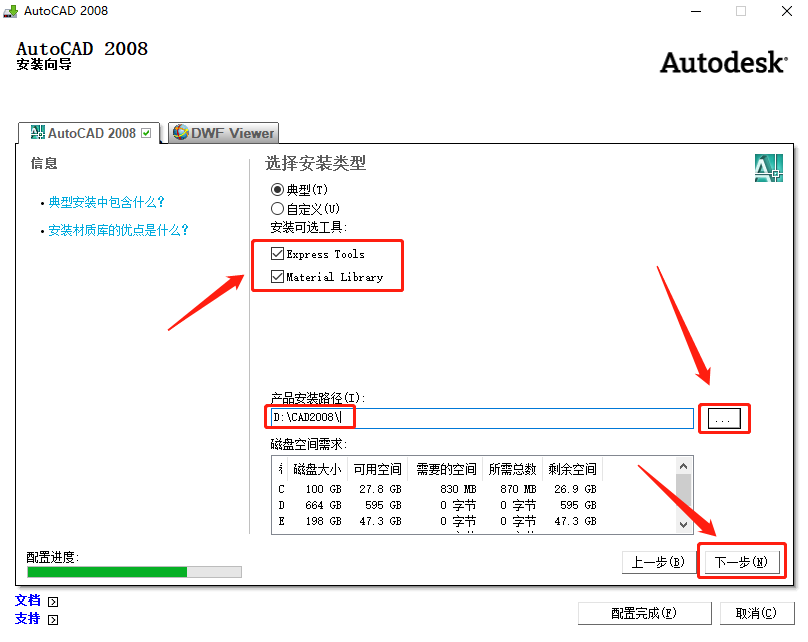Select the C drive row in the disk table
Screen dimensions: 808x642
[438, 489]
